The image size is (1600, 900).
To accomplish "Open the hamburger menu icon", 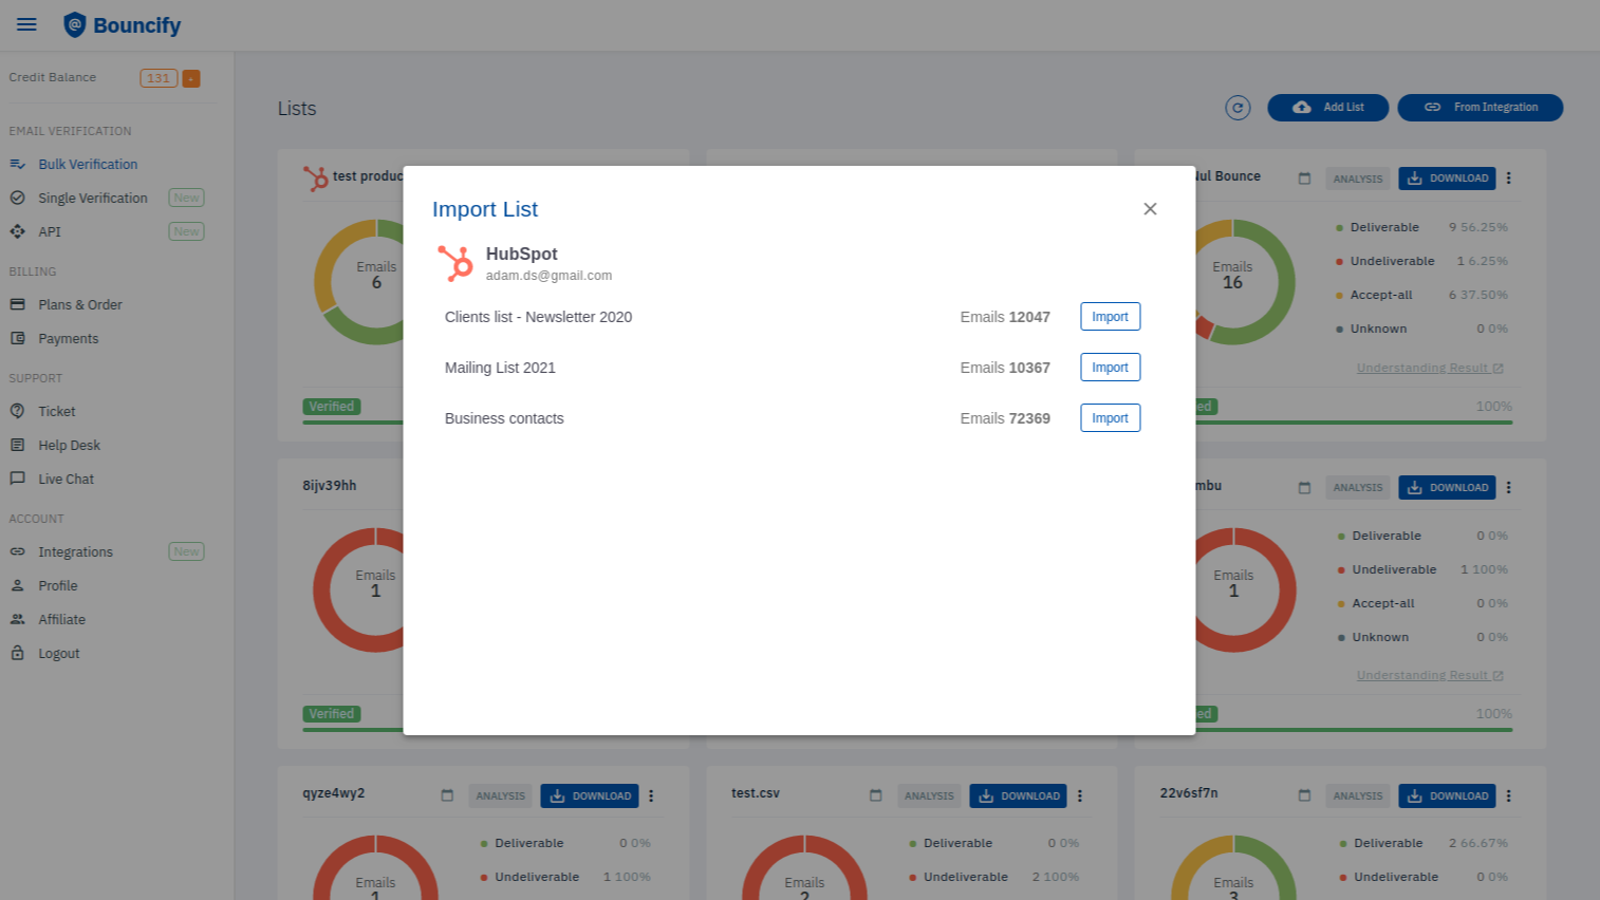I will [27, 25].
